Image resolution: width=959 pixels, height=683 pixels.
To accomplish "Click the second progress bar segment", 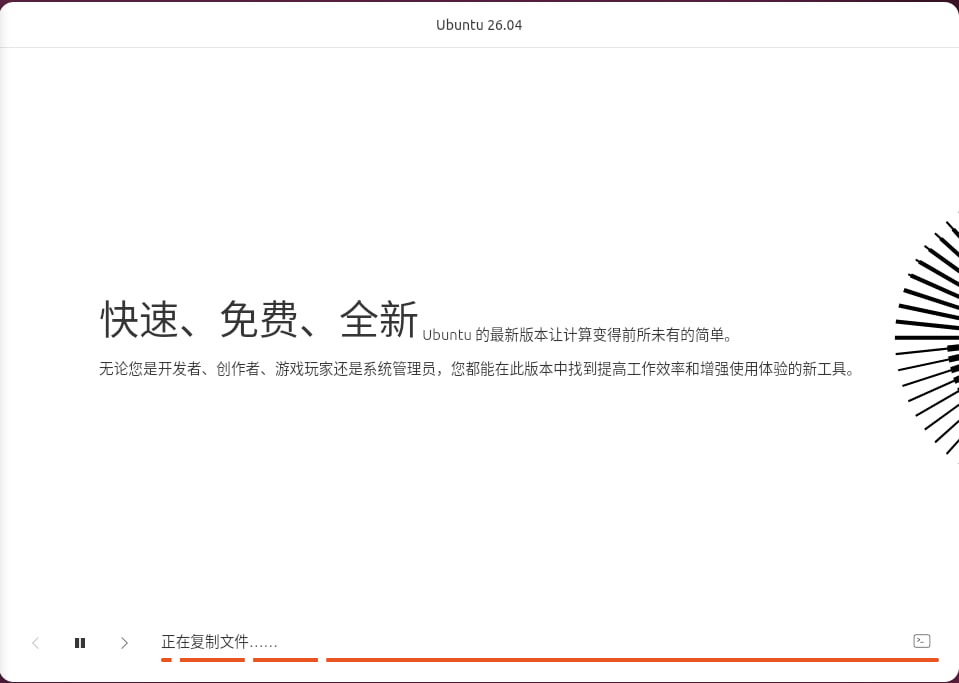I will pos(212,660).
